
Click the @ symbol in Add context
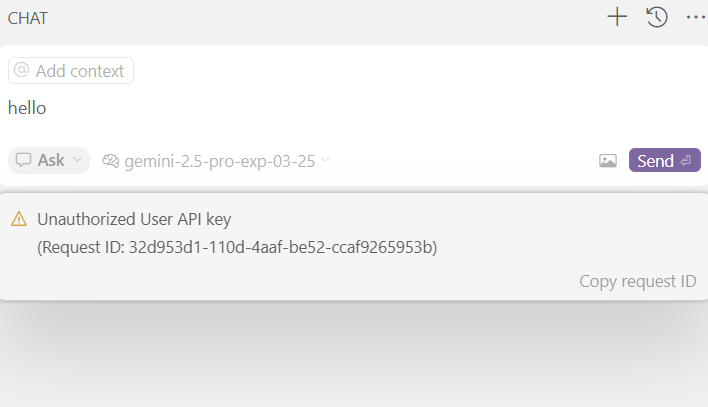point(21,70)
